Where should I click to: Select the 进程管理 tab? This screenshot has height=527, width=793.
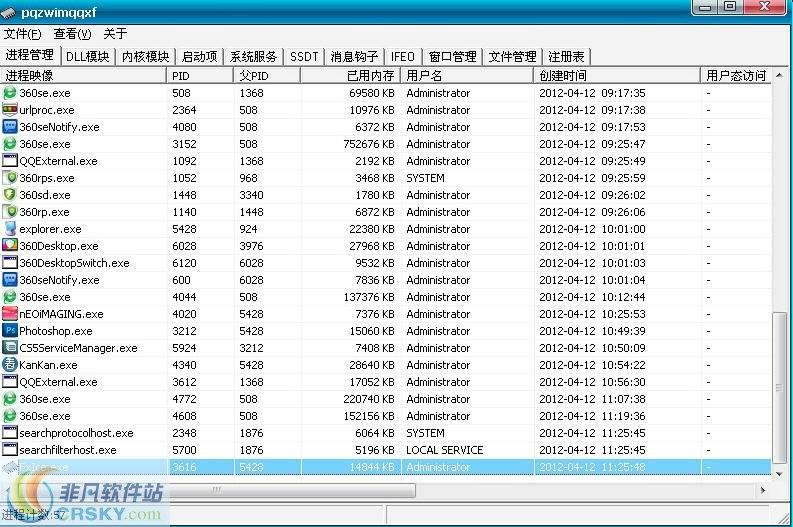click(x=29, y=55)
